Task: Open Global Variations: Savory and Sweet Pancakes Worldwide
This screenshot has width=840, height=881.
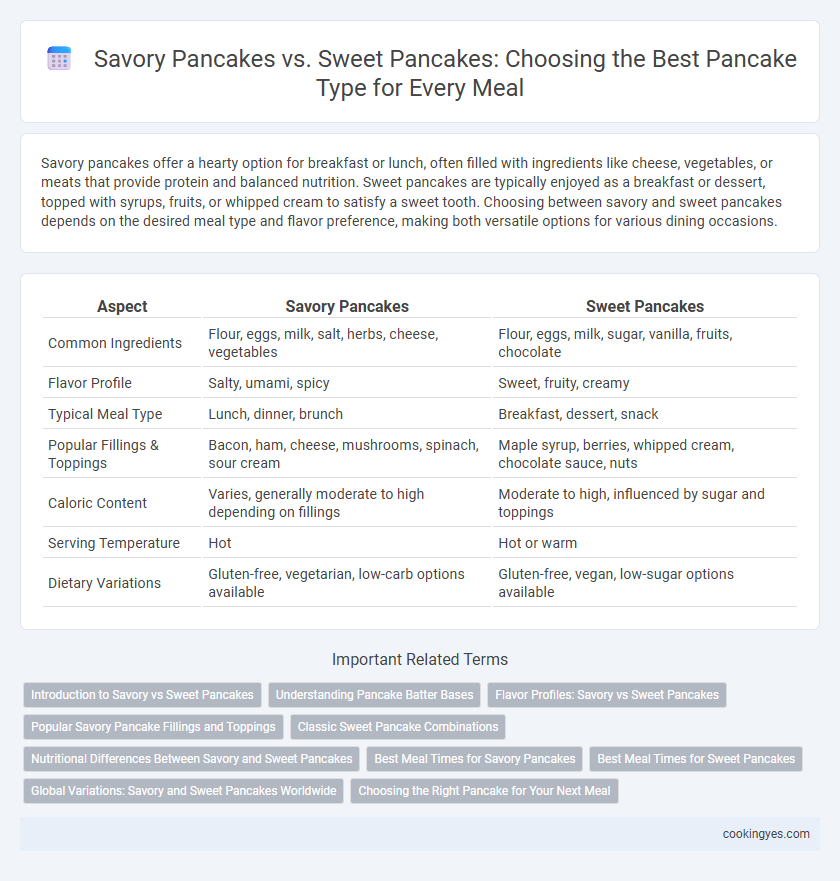Action: point(184,791)
